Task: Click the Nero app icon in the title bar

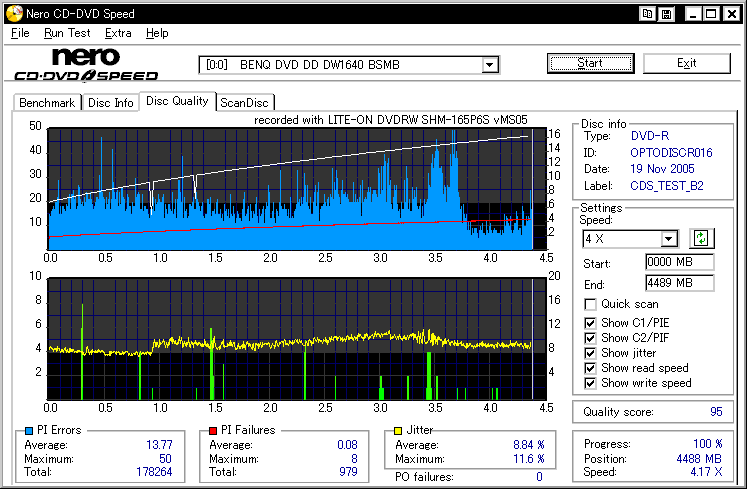Action: tap(12, 14)
